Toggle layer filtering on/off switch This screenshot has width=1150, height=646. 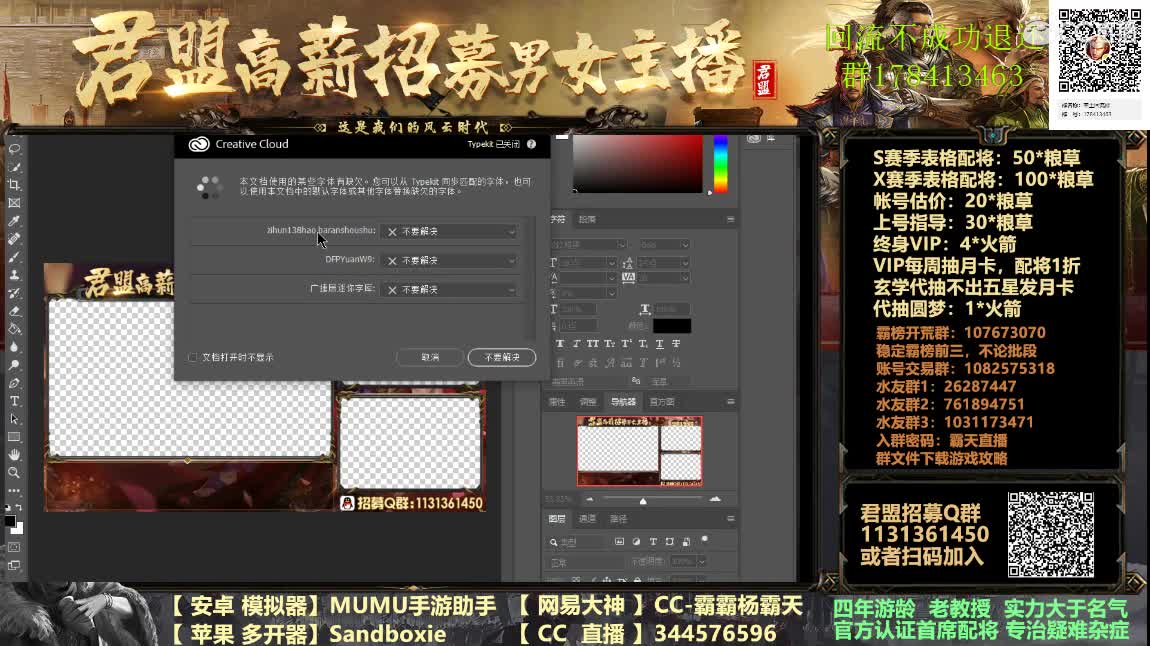pyautogui.click(x=704, y=540)
